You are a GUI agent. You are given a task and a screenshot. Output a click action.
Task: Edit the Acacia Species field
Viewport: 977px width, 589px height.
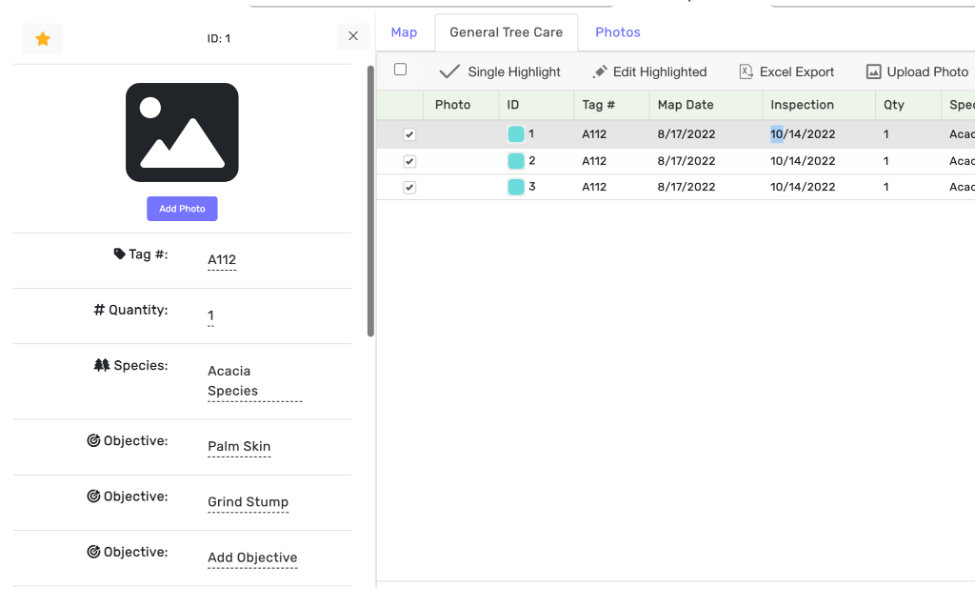point(255,381)
